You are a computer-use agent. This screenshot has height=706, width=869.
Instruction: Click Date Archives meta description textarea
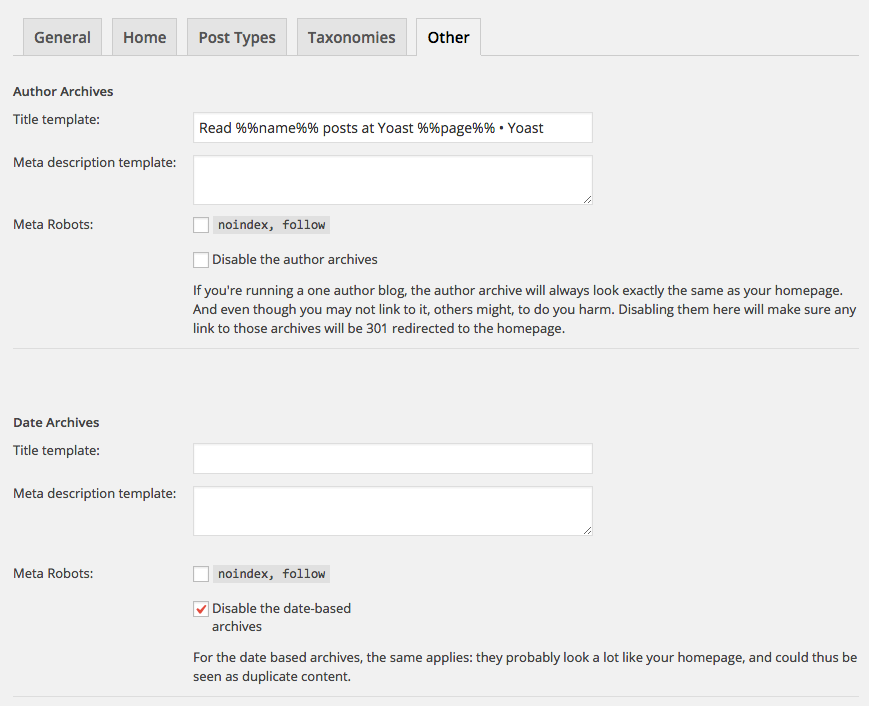[x=392, y=511]
